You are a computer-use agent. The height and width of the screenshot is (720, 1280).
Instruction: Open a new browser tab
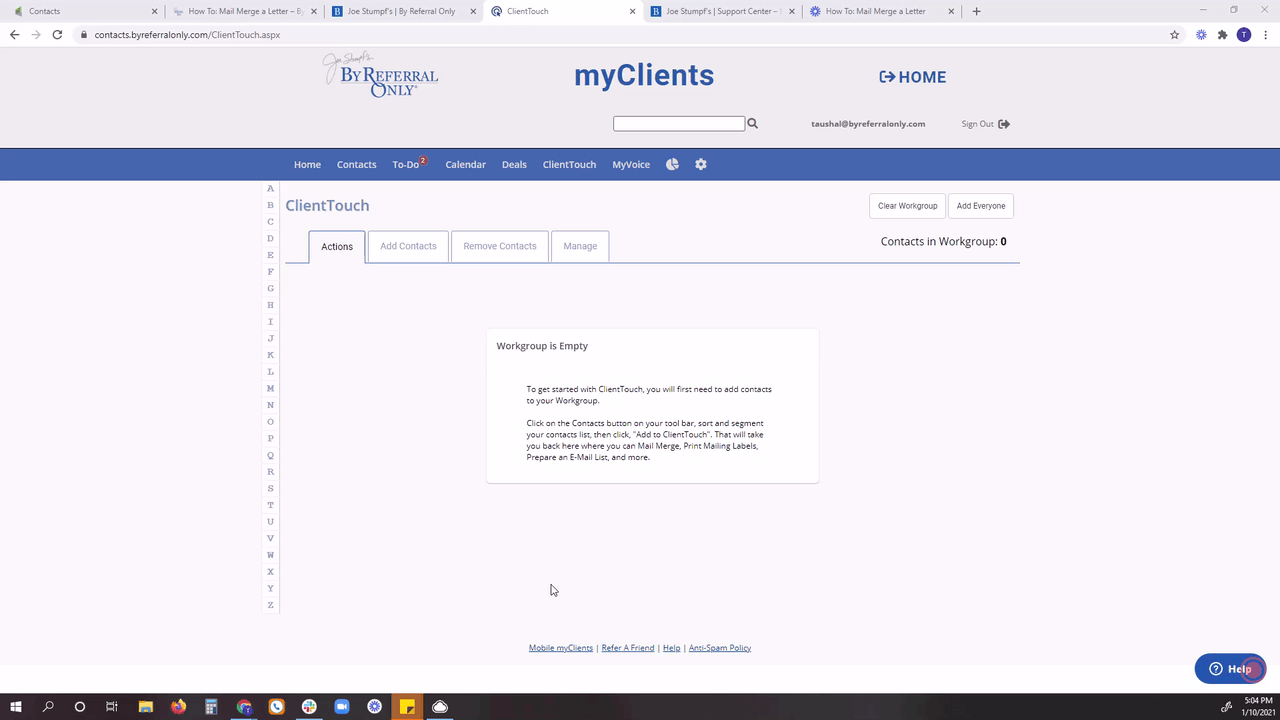tap(977, 11)
